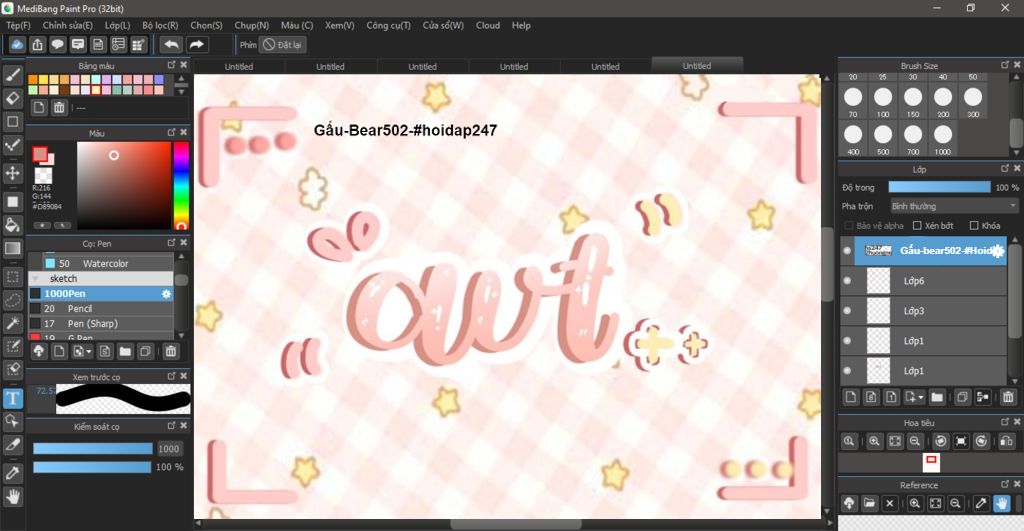
Task: Clear the Reference panel image with X
Action: [x=889, y=503]
